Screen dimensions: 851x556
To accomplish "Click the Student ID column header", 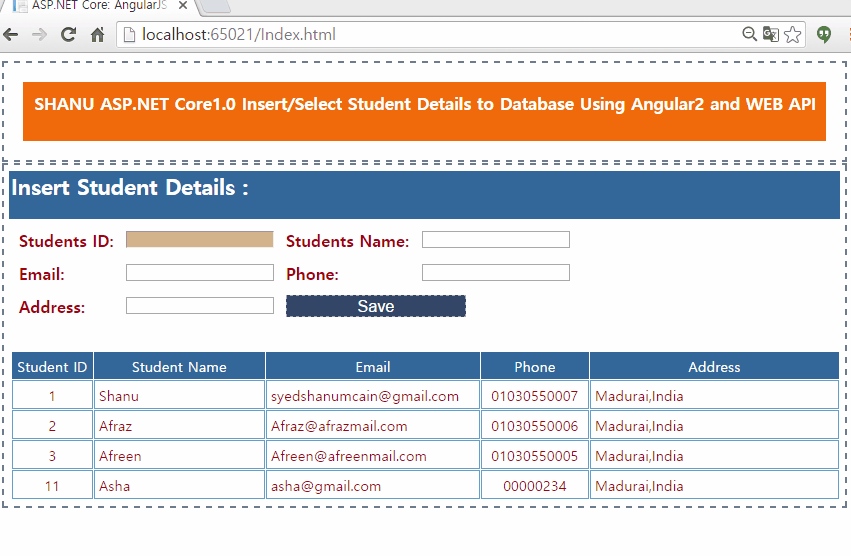I will (52, 367).
